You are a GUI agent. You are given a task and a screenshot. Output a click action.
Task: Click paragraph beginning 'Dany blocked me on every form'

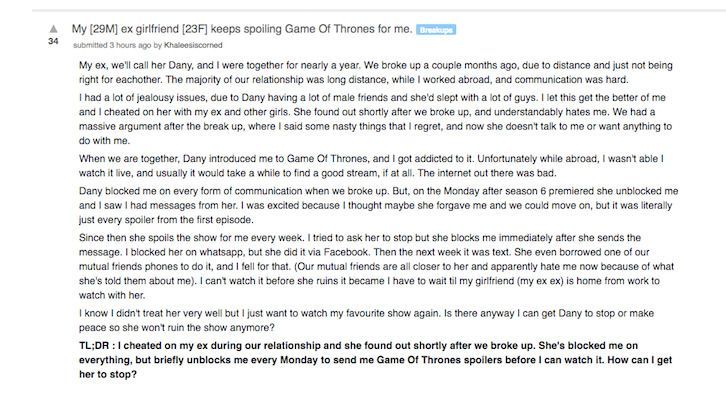coord(378,205)
